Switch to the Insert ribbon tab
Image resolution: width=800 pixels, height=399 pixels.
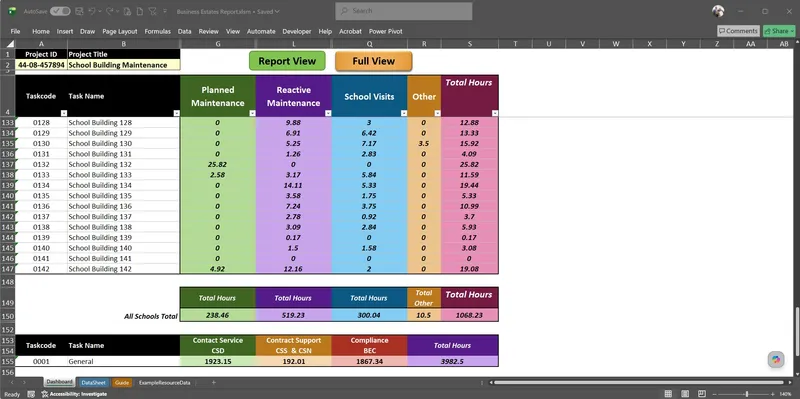[65, 31]
